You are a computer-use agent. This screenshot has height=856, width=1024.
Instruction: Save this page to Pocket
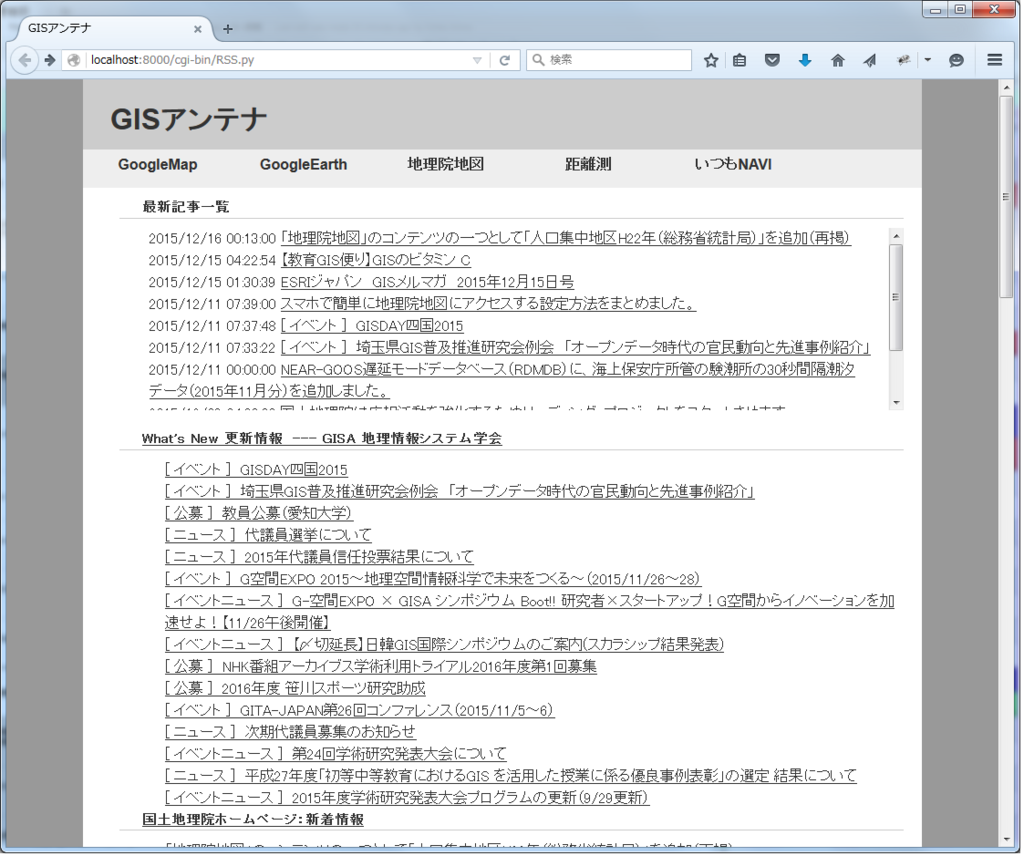tap(772, 60)
